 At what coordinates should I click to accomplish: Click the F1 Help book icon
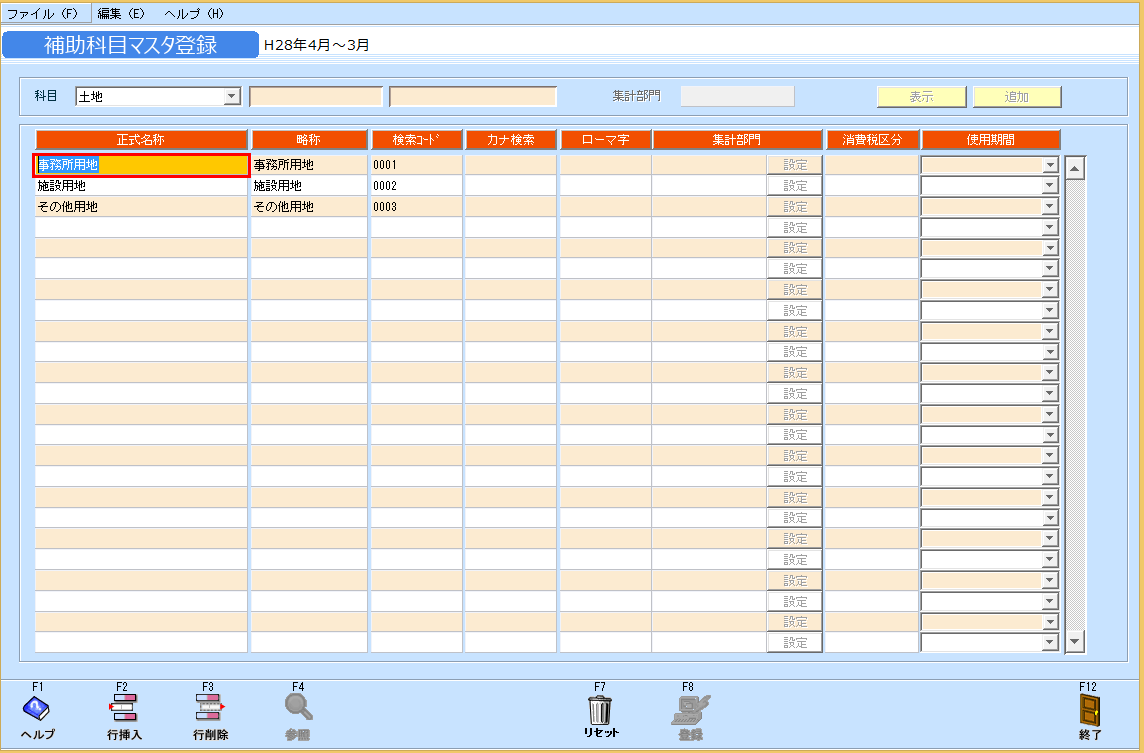tap(37, 709)
